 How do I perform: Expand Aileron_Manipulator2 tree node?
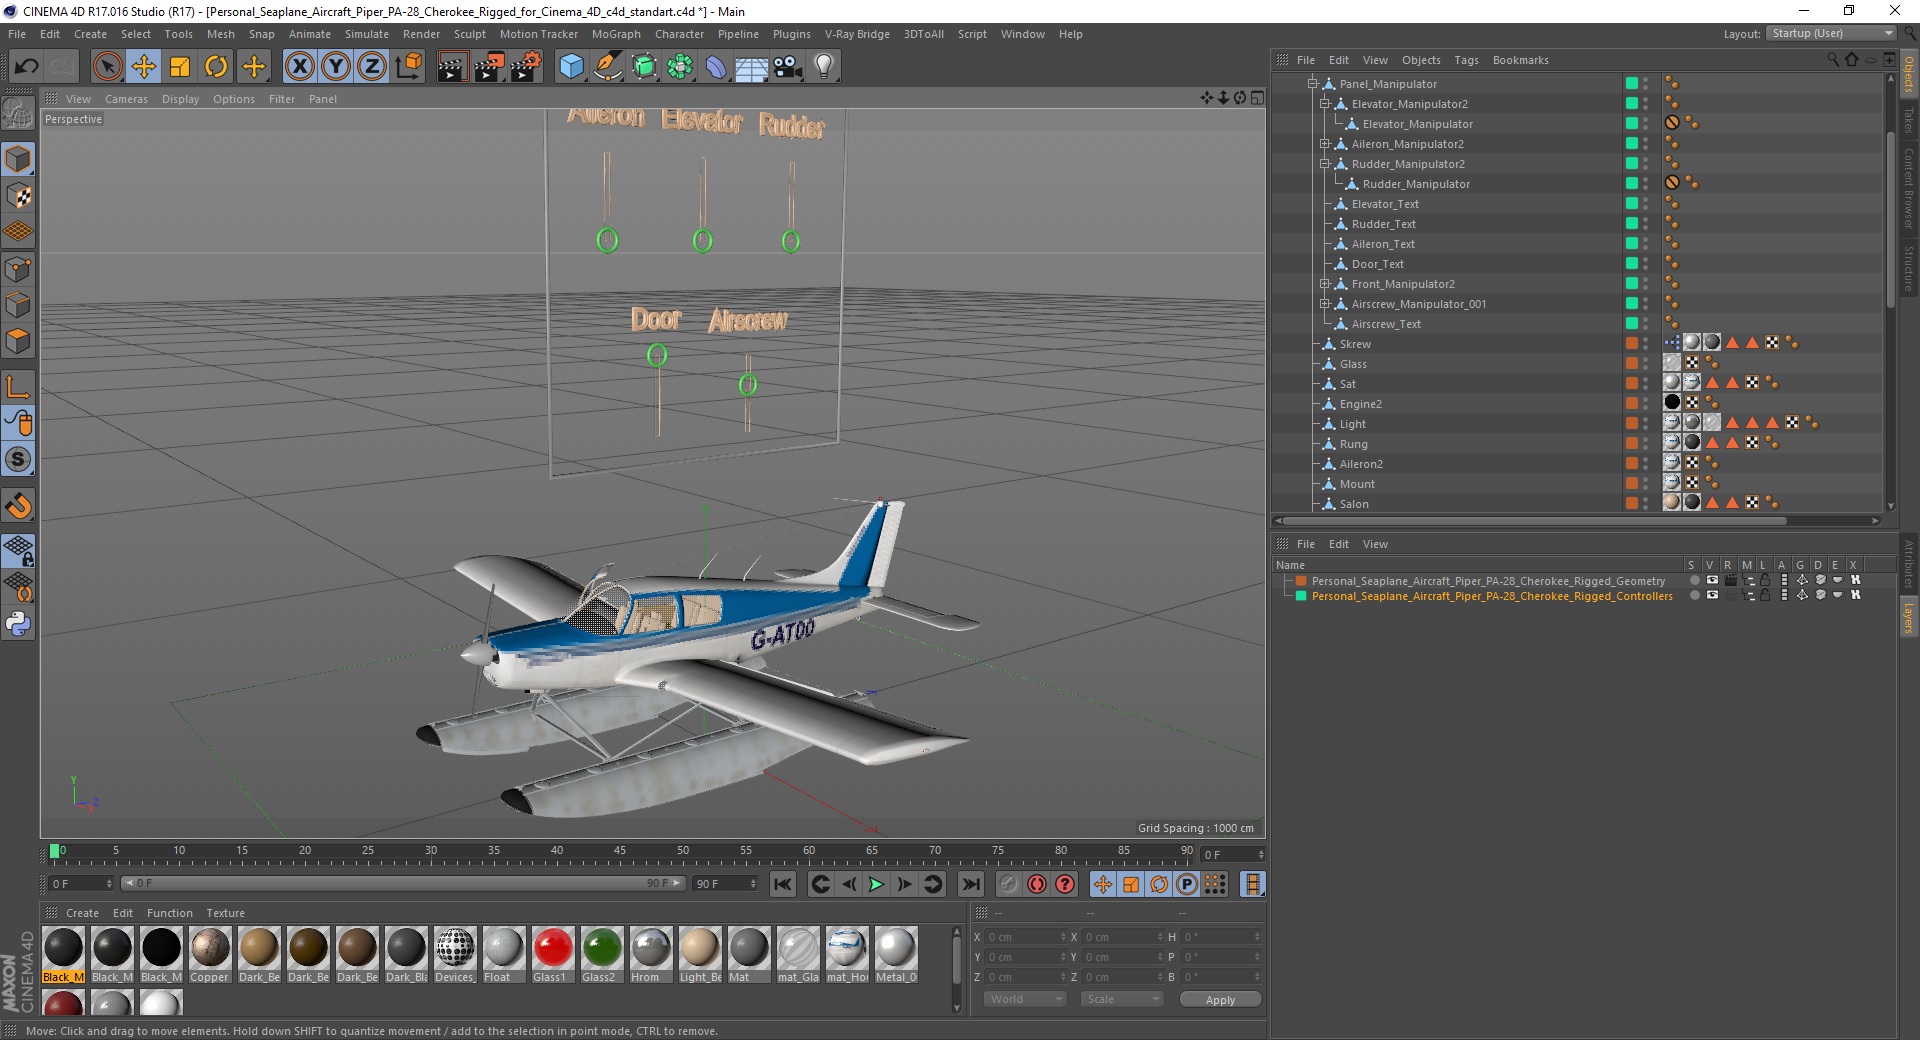pos(1324,144)
